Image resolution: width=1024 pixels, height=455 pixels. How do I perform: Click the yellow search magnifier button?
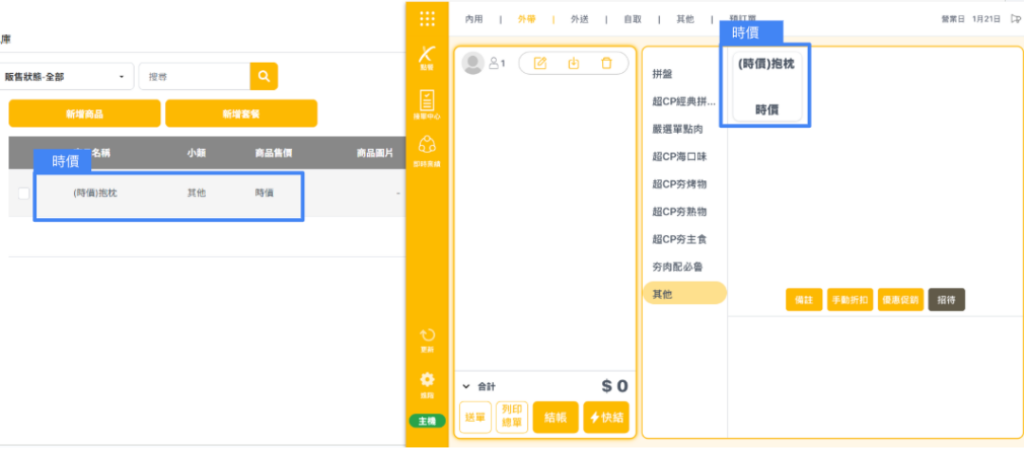[x=264, y=76]
